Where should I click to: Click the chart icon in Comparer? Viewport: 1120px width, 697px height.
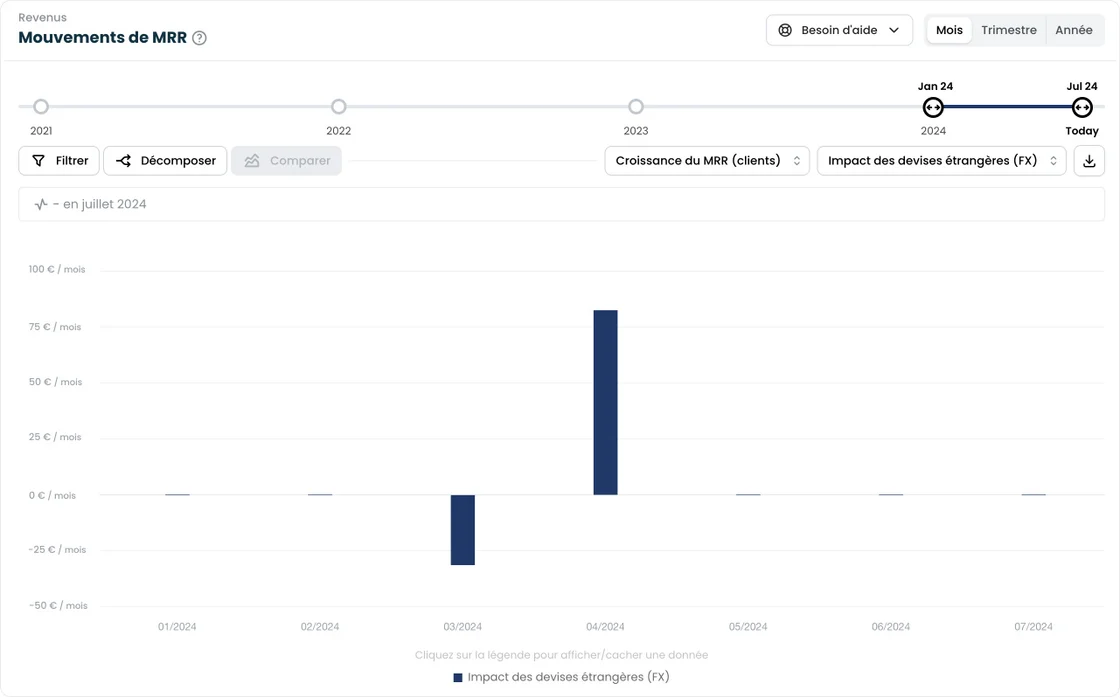click(252, 161)
